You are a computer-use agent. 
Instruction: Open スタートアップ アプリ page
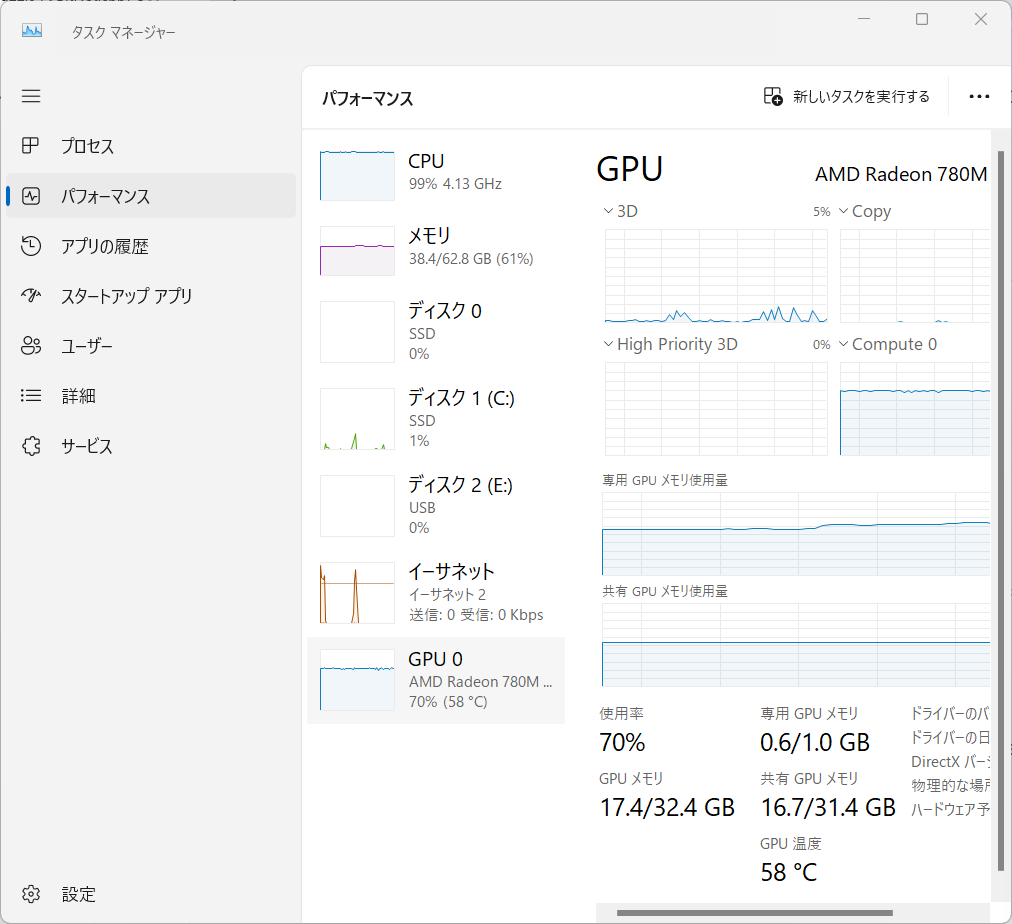point(30,296)
